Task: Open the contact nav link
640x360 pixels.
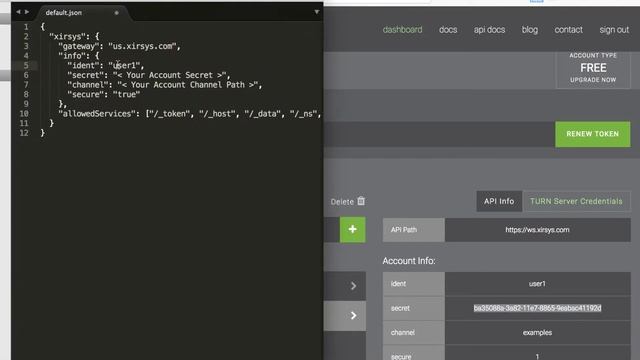Action: click(x=568, y=30)
